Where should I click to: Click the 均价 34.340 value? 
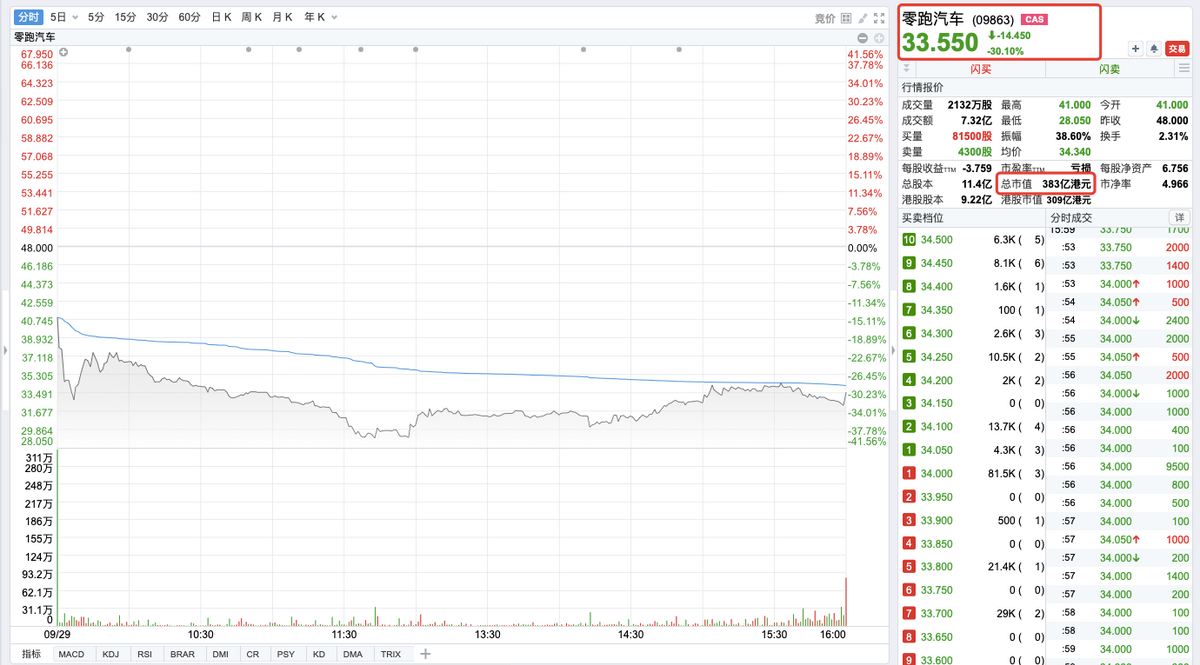[x=1074, y=152]
